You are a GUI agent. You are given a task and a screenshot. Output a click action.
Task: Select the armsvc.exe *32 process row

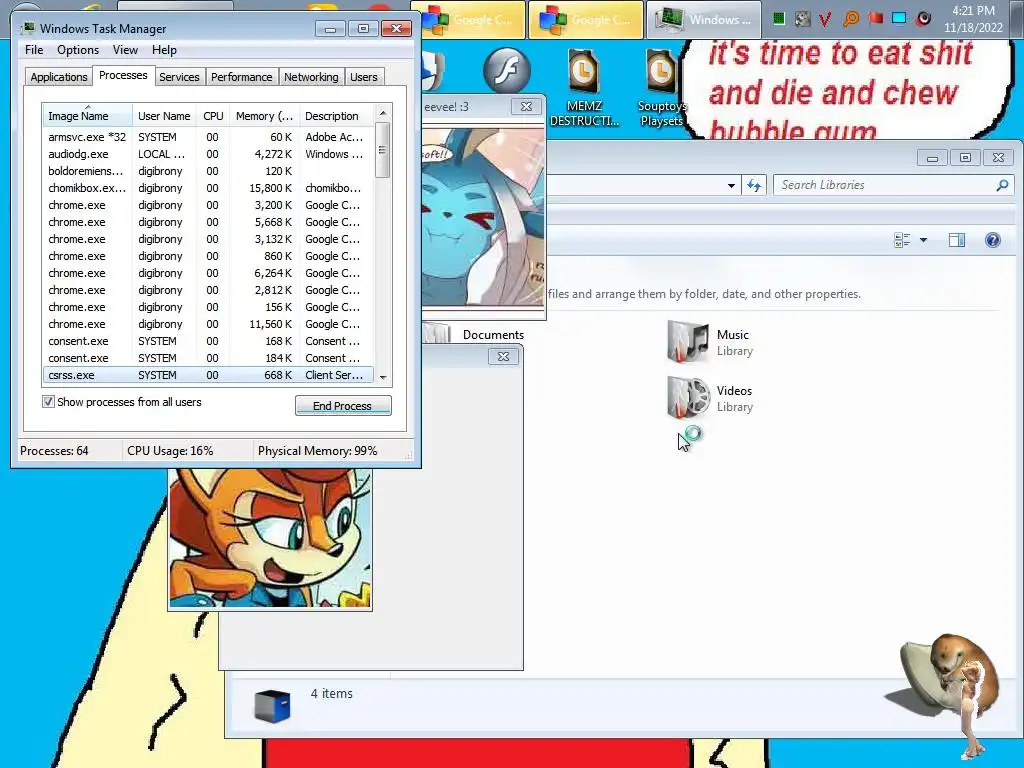pos(208,137)
